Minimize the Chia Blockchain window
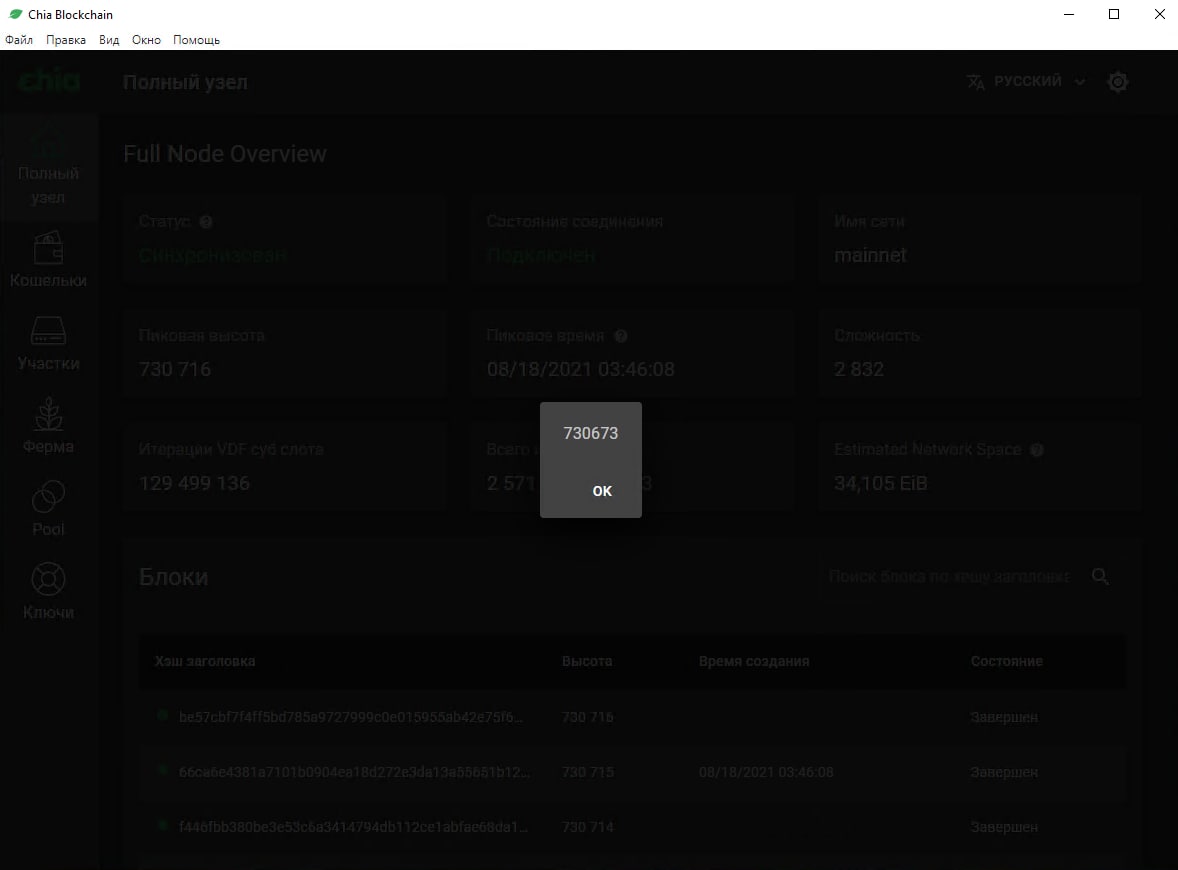This screenshot has width=1178, height=870. point(1069,14)
